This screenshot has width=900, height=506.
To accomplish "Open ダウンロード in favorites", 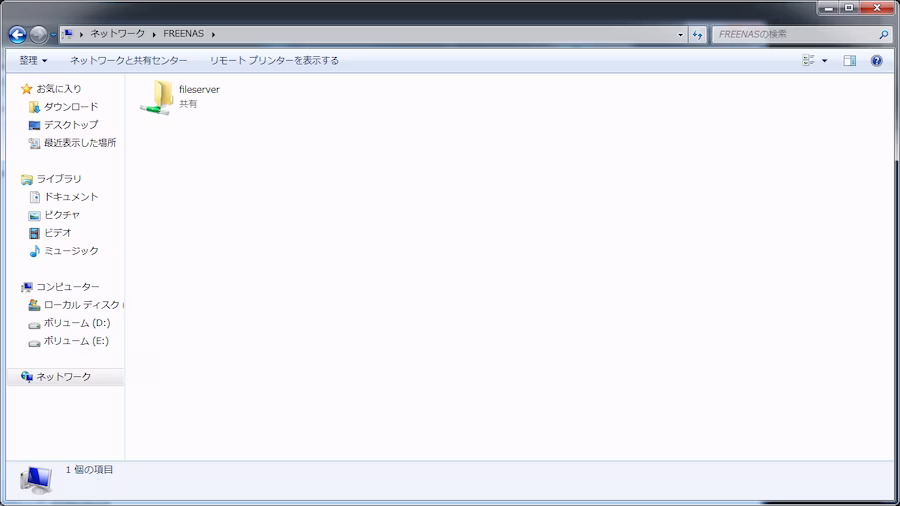I will [x=71, y=107].
